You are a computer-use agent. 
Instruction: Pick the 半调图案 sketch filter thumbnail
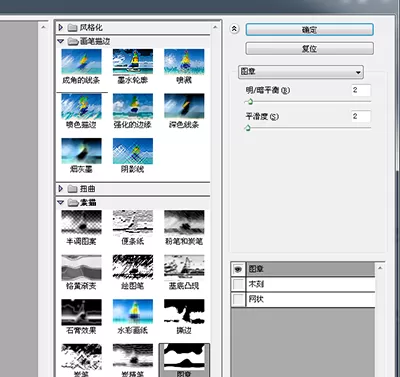(x=81, y=223)
